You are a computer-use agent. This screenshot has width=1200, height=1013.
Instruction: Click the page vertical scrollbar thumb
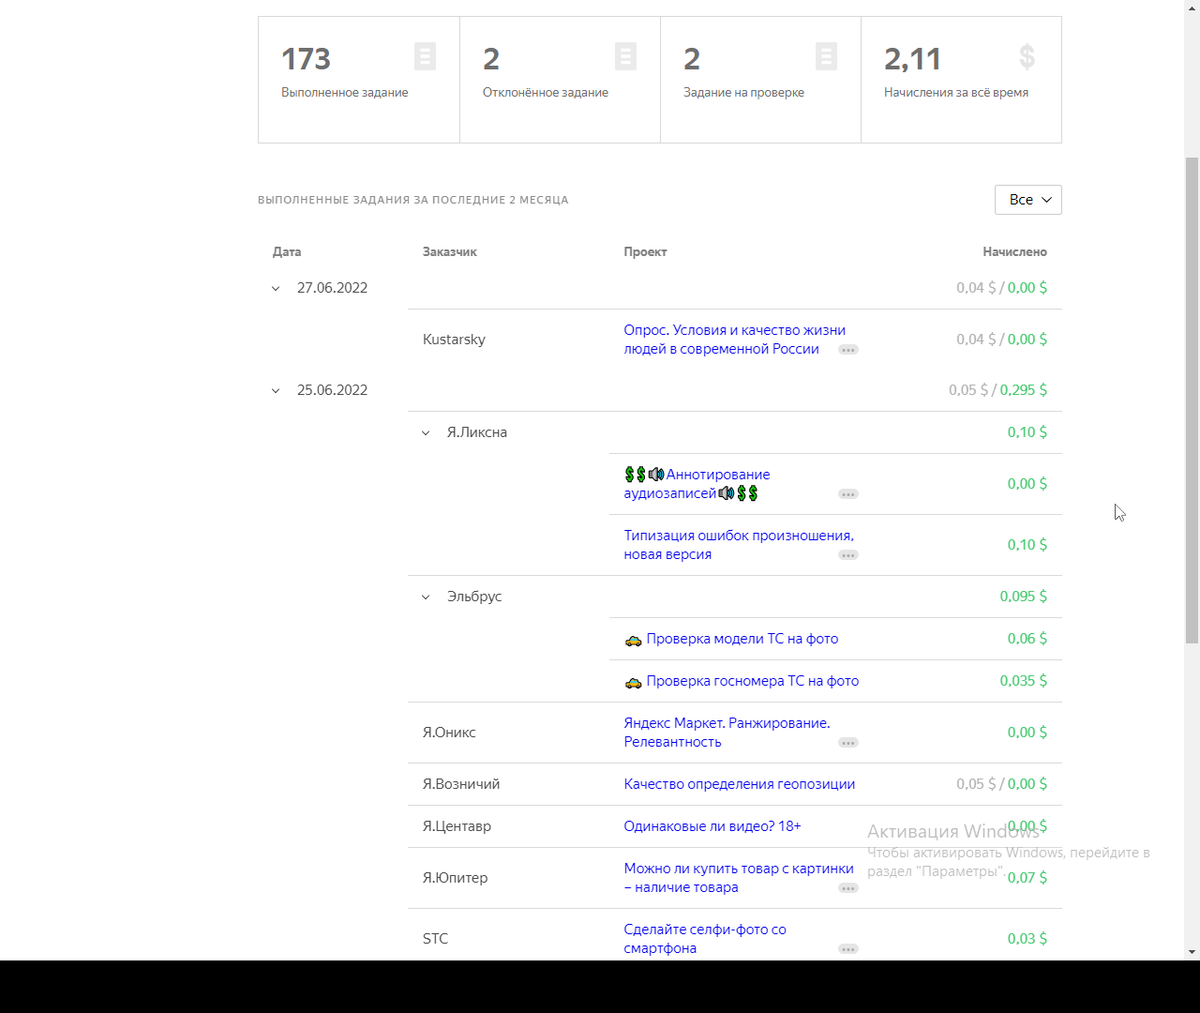tap(1192, 400)
